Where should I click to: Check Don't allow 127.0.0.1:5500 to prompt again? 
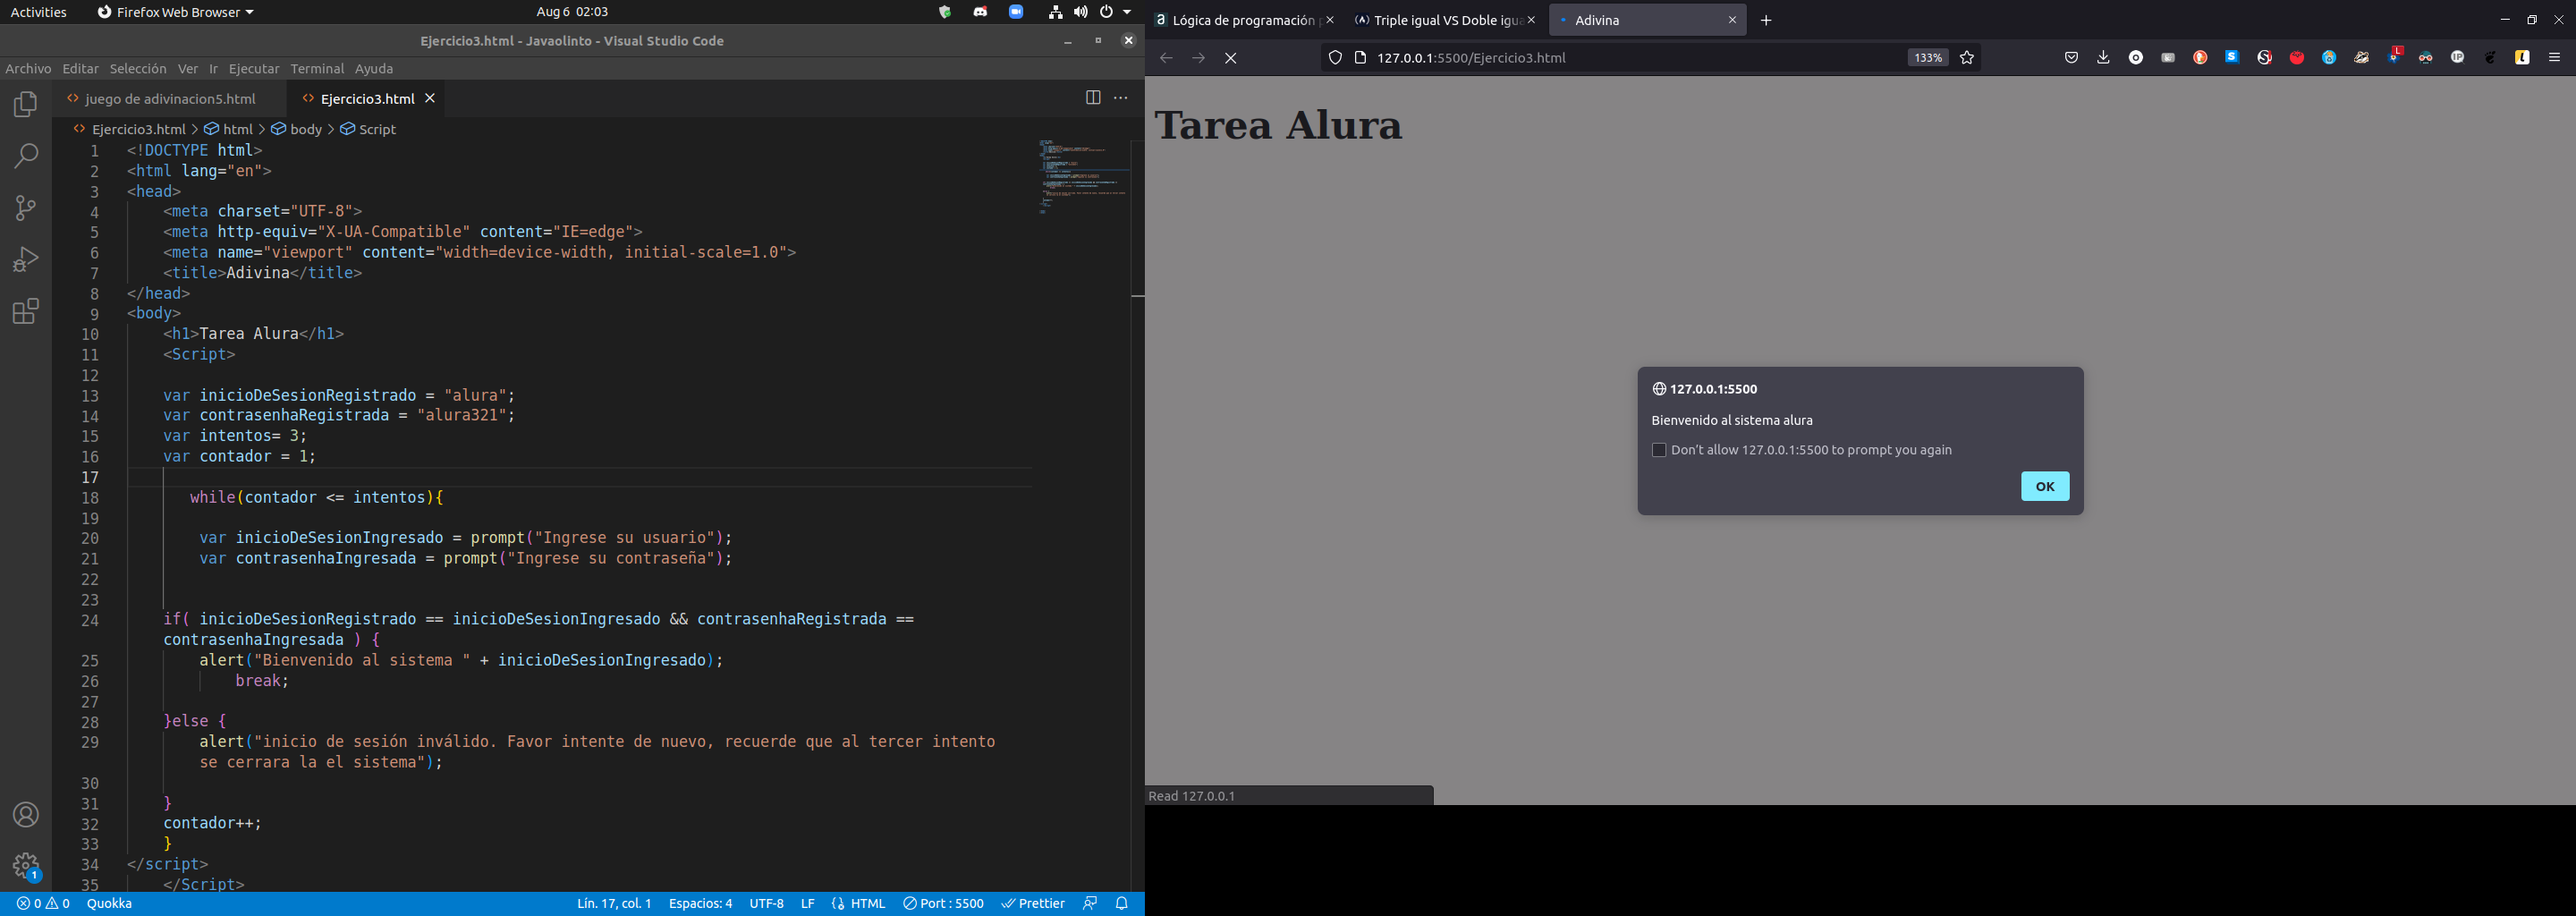coord(1659,450)
